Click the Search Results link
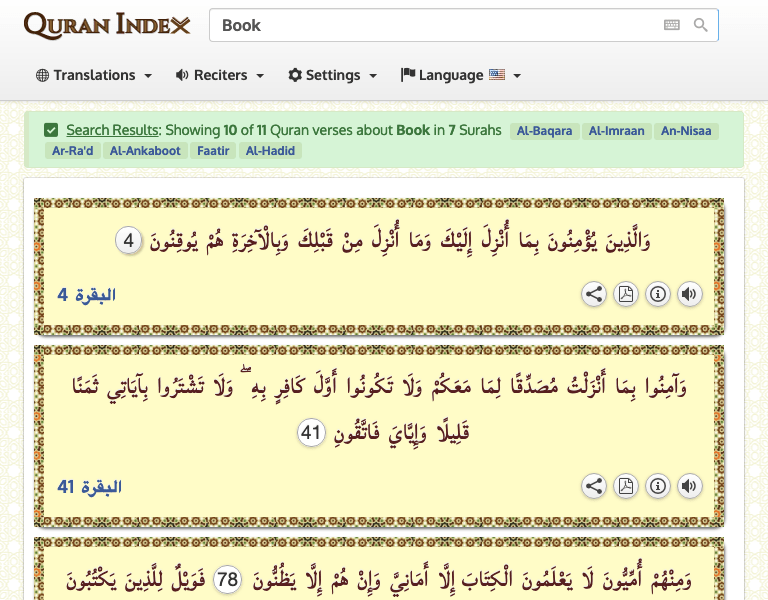 coord(112,130)
